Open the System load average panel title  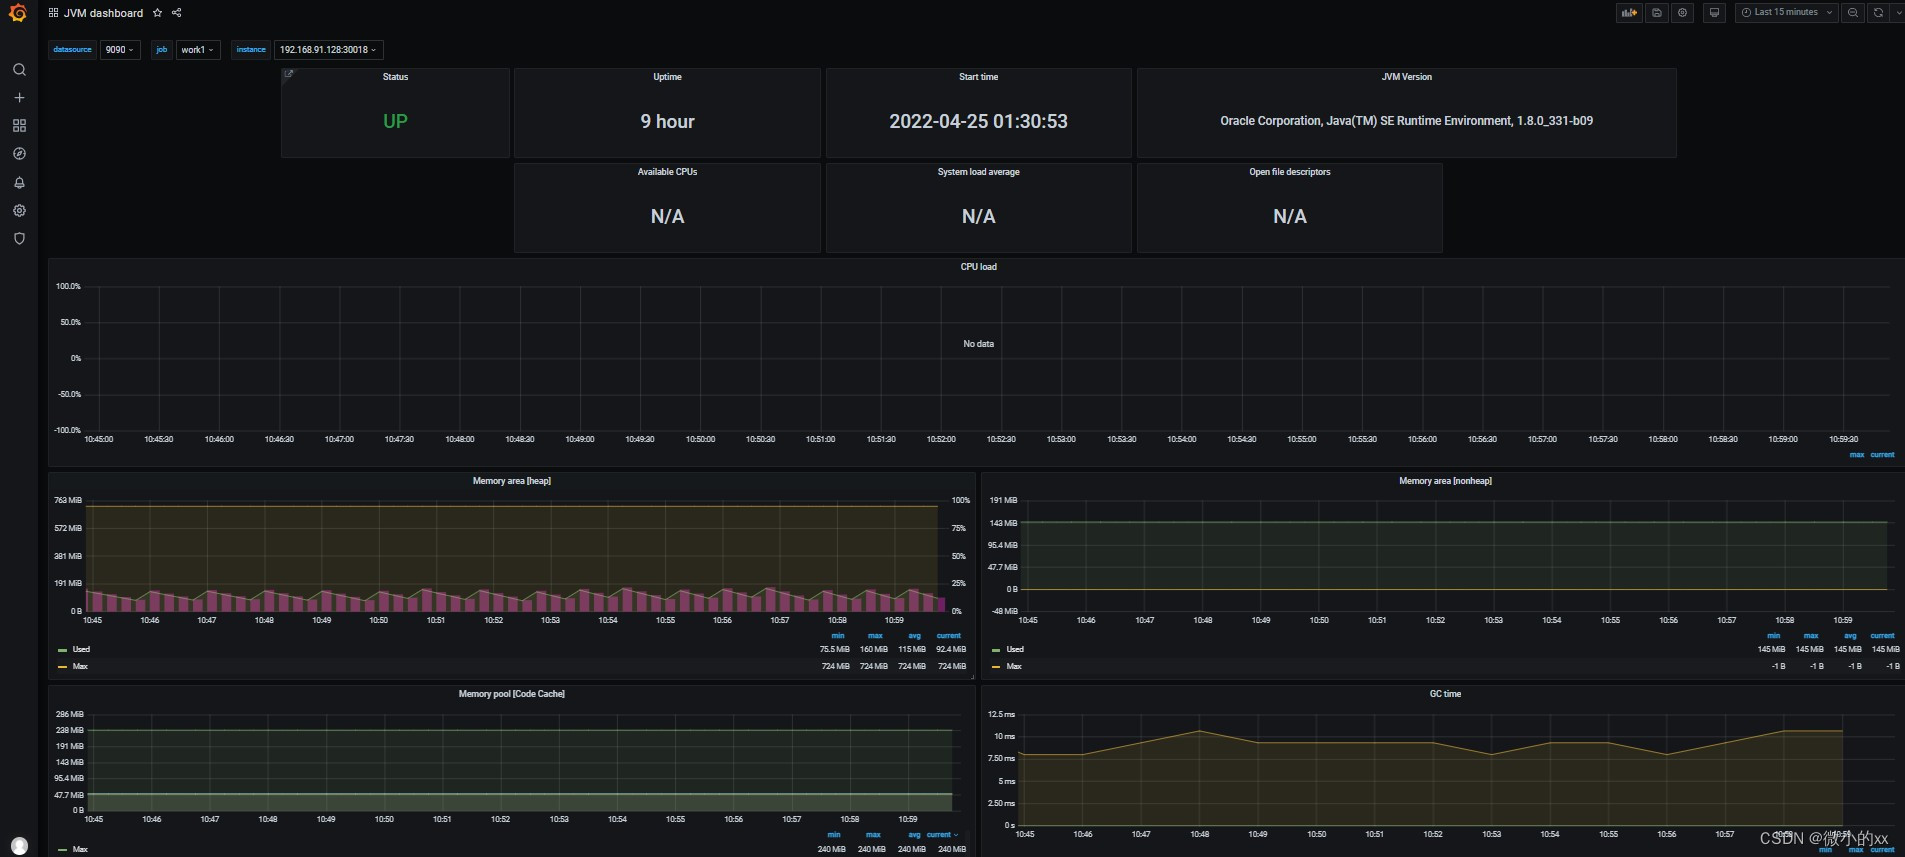click(978, 172)
